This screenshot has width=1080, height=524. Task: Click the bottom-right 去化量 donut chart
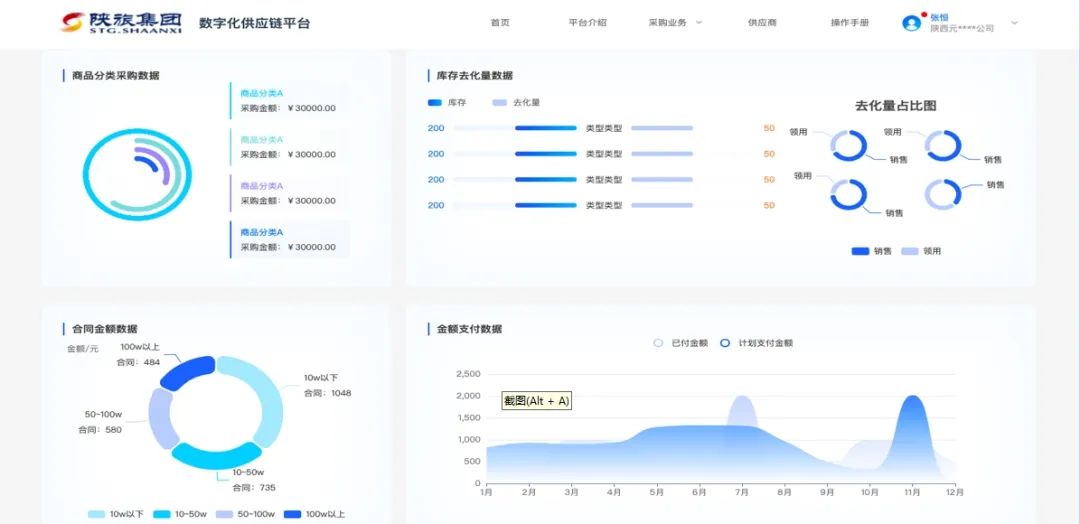pyautogui.click(x=942, y=194)
